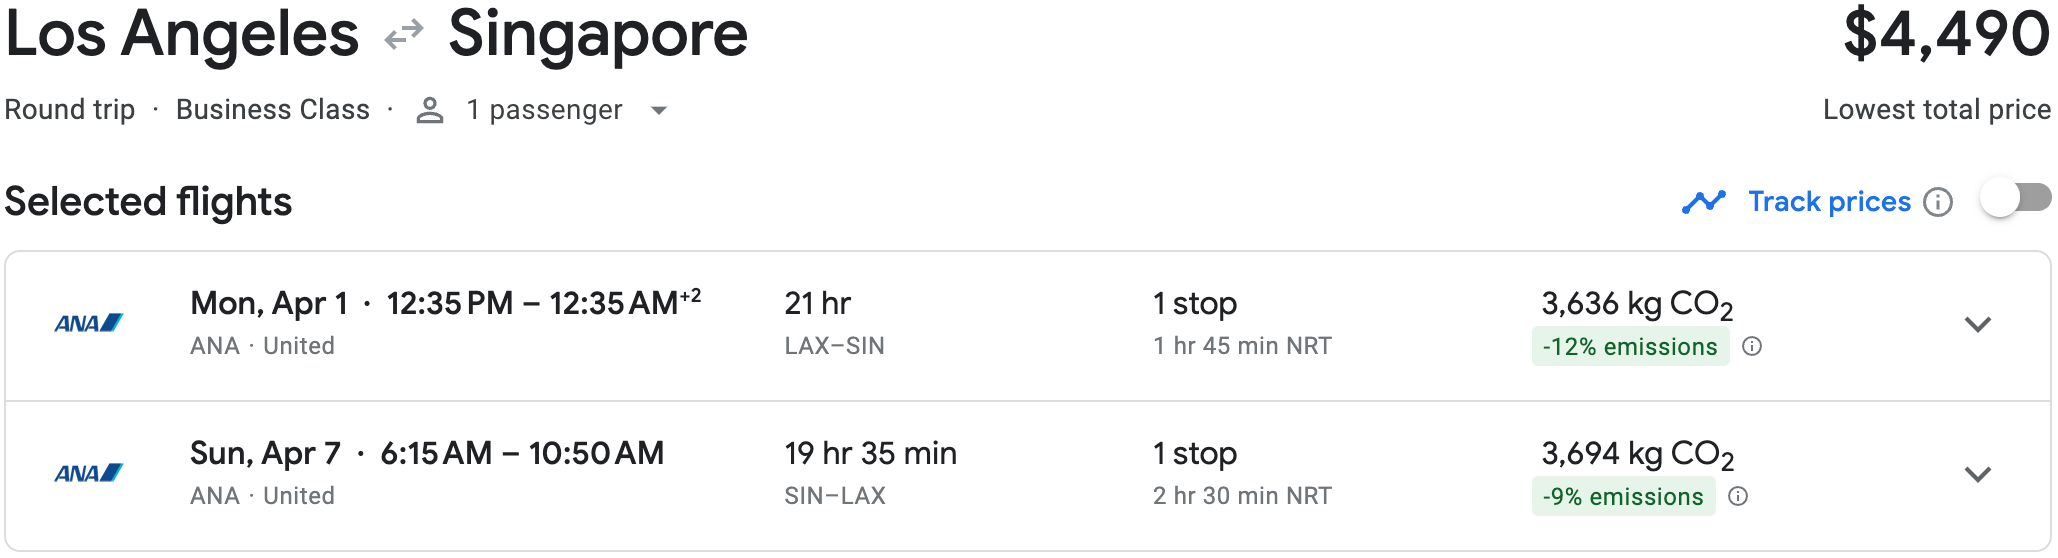Click the passenger person icon
2058x558 pixels.
pyautogui.click(x=430, y=110)
